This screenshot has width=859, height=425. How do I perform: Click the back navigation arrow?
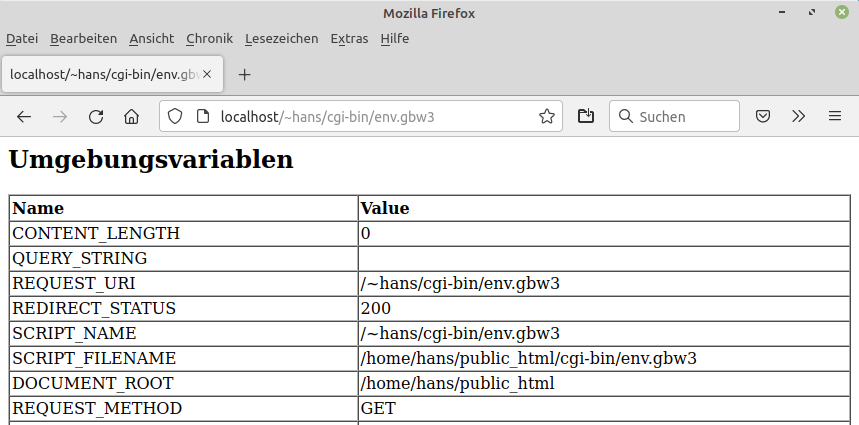(24, 116)
